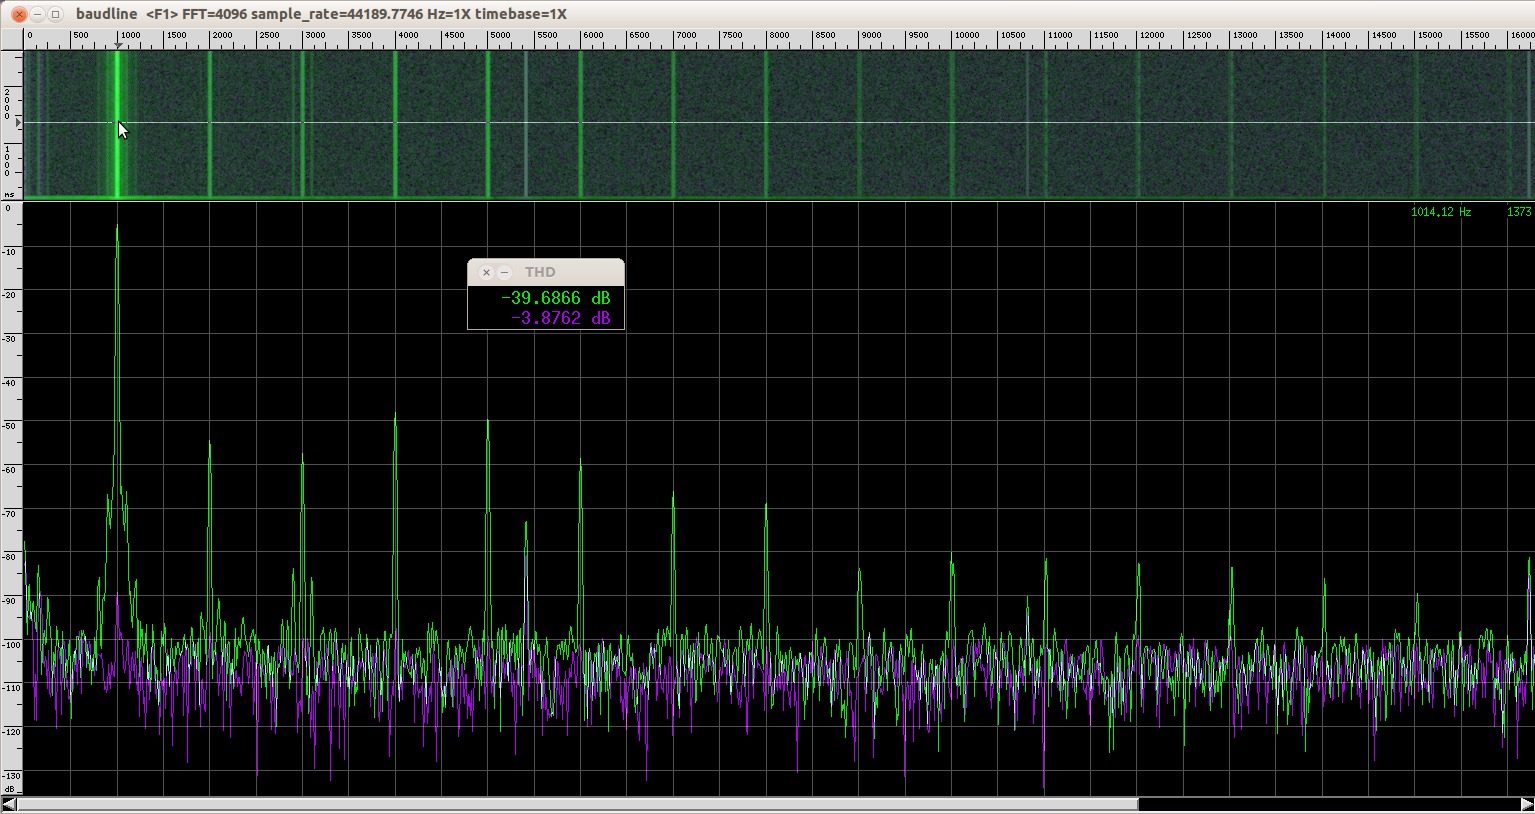Select the purple -3.8762 dB THD reading

[x=561, y=318]
